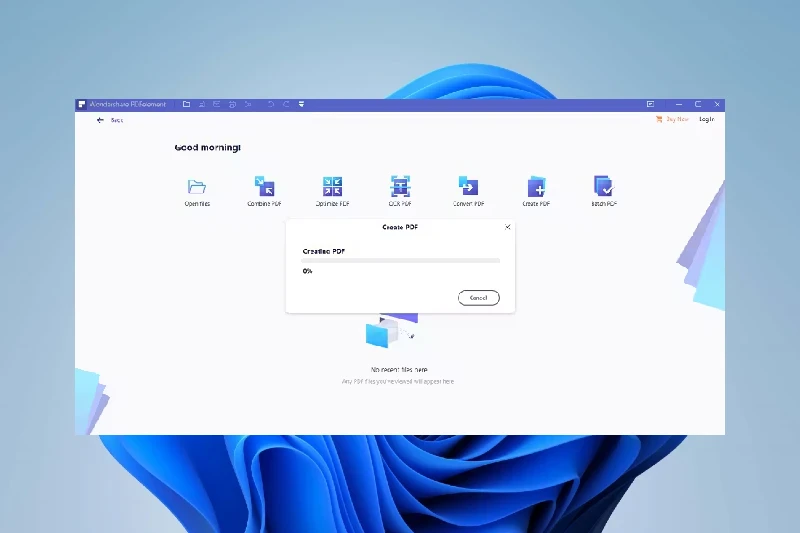Open the Log in link
Viewport: 800px width, 533px height.
706,119
